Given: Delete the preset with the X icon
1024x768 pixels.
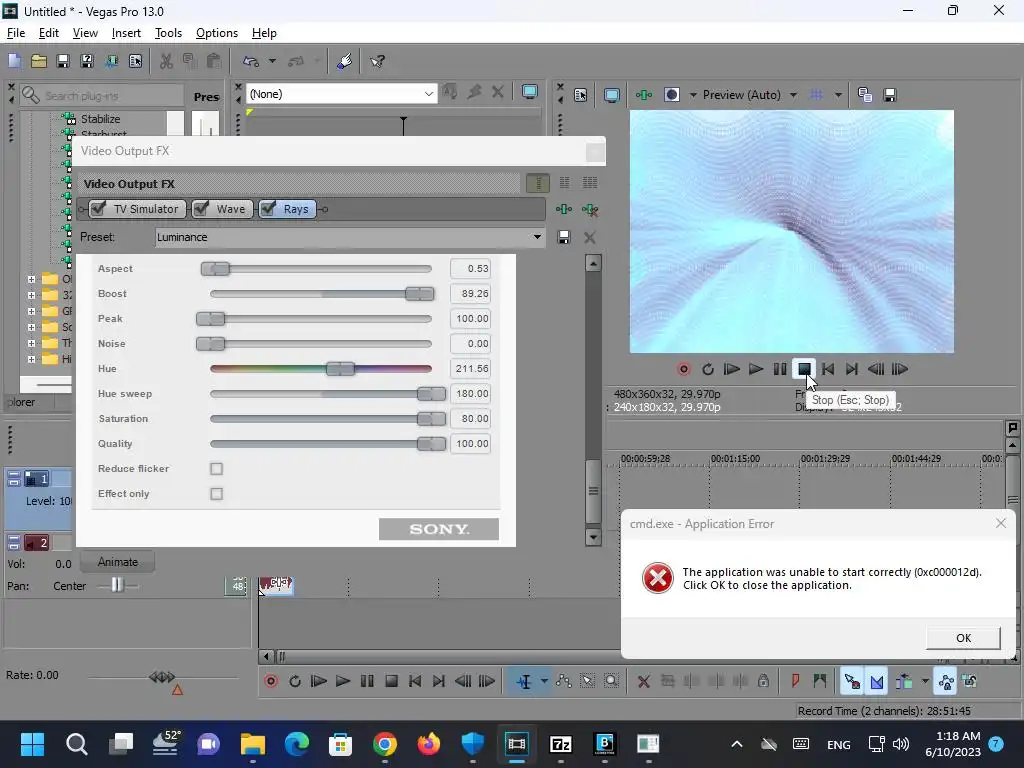Looking at the screenshot, I should [590, 237].
